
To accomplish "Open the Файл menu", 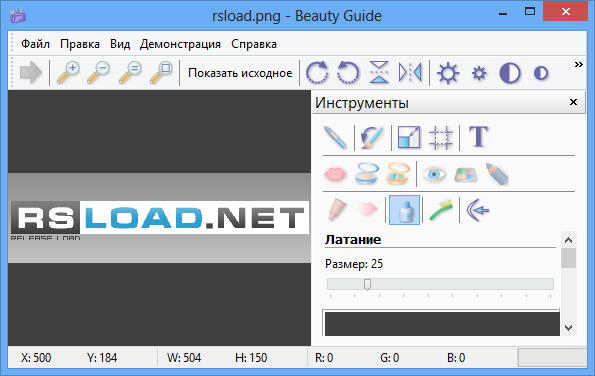I will click(35, 44).
